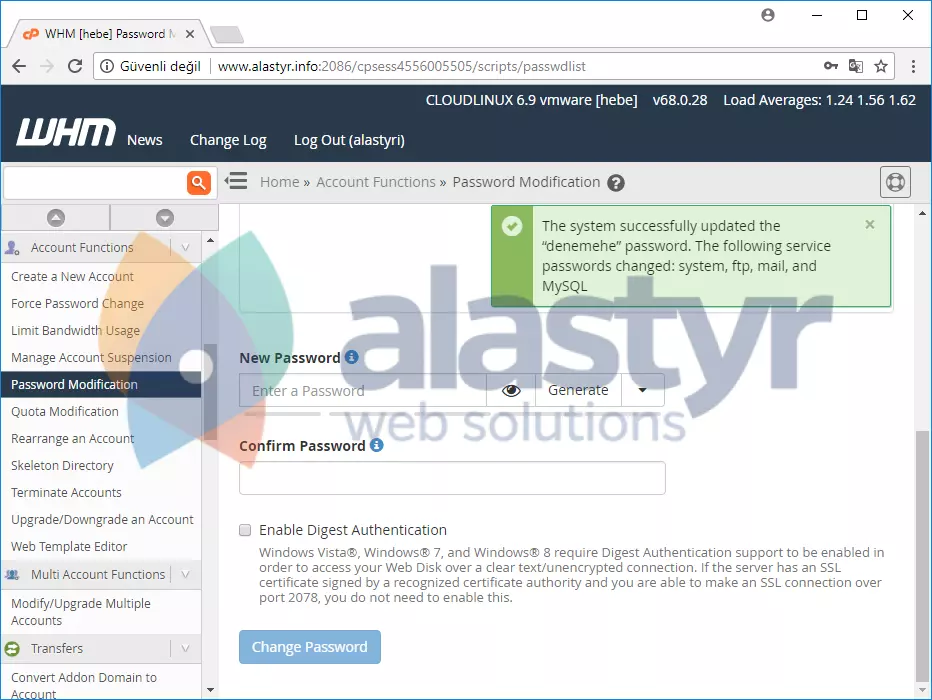Screen dimensions: 932x700
Task: Click the WHM sidebar search field
Action: [95, 183]
